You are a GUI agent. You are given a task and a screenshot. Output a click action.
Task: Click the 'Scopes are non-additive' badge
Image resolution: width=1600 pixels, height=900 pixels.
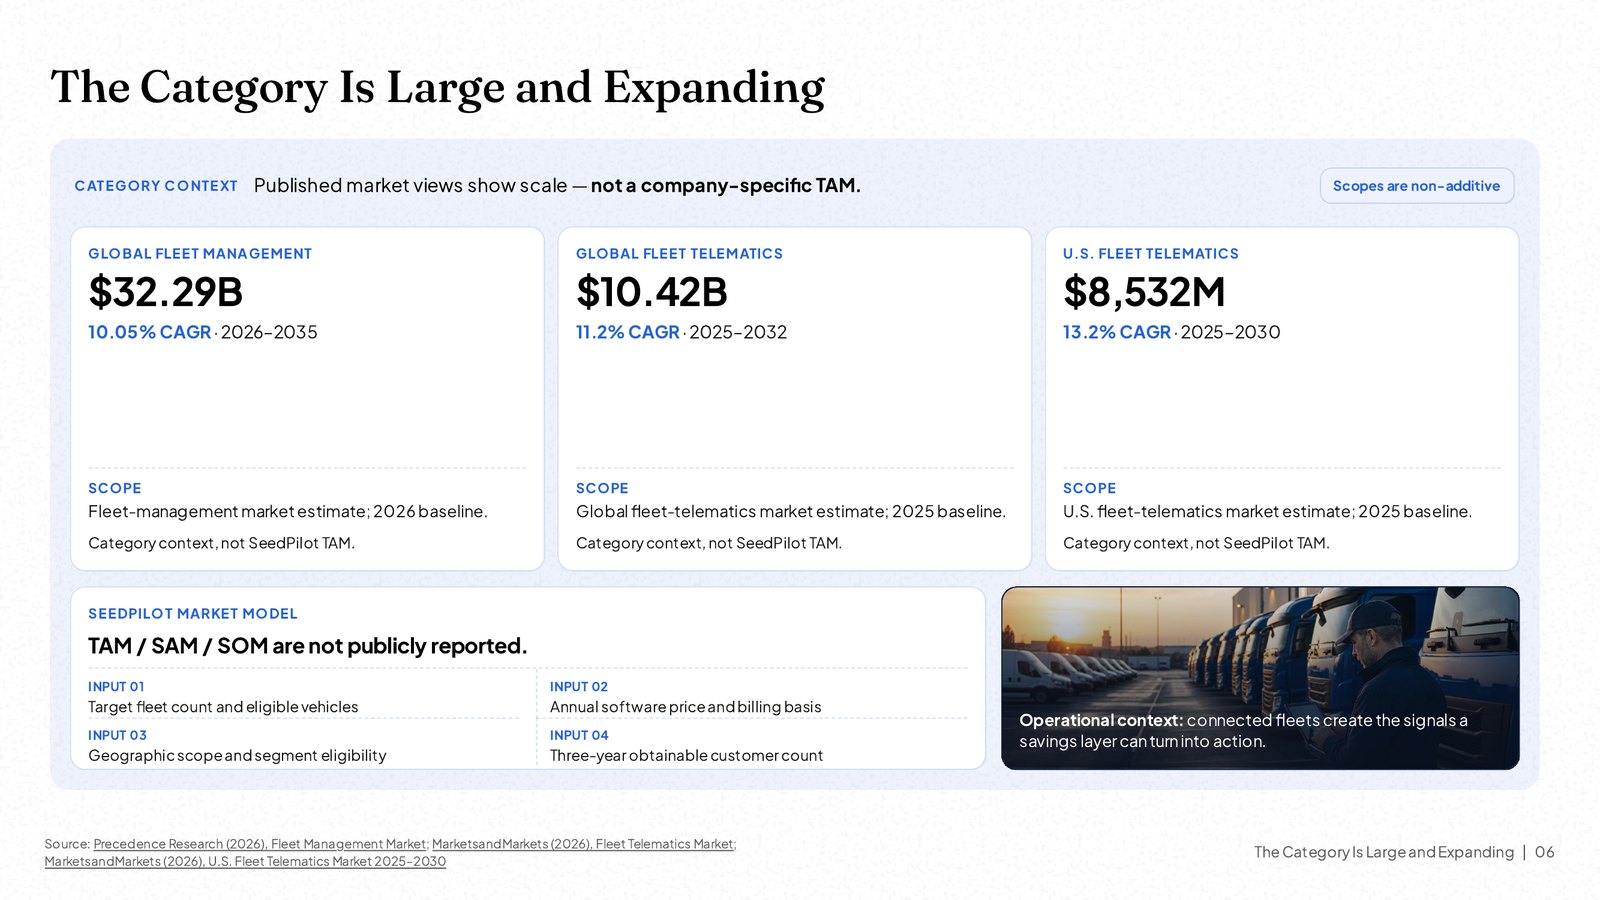[1416, 186]
